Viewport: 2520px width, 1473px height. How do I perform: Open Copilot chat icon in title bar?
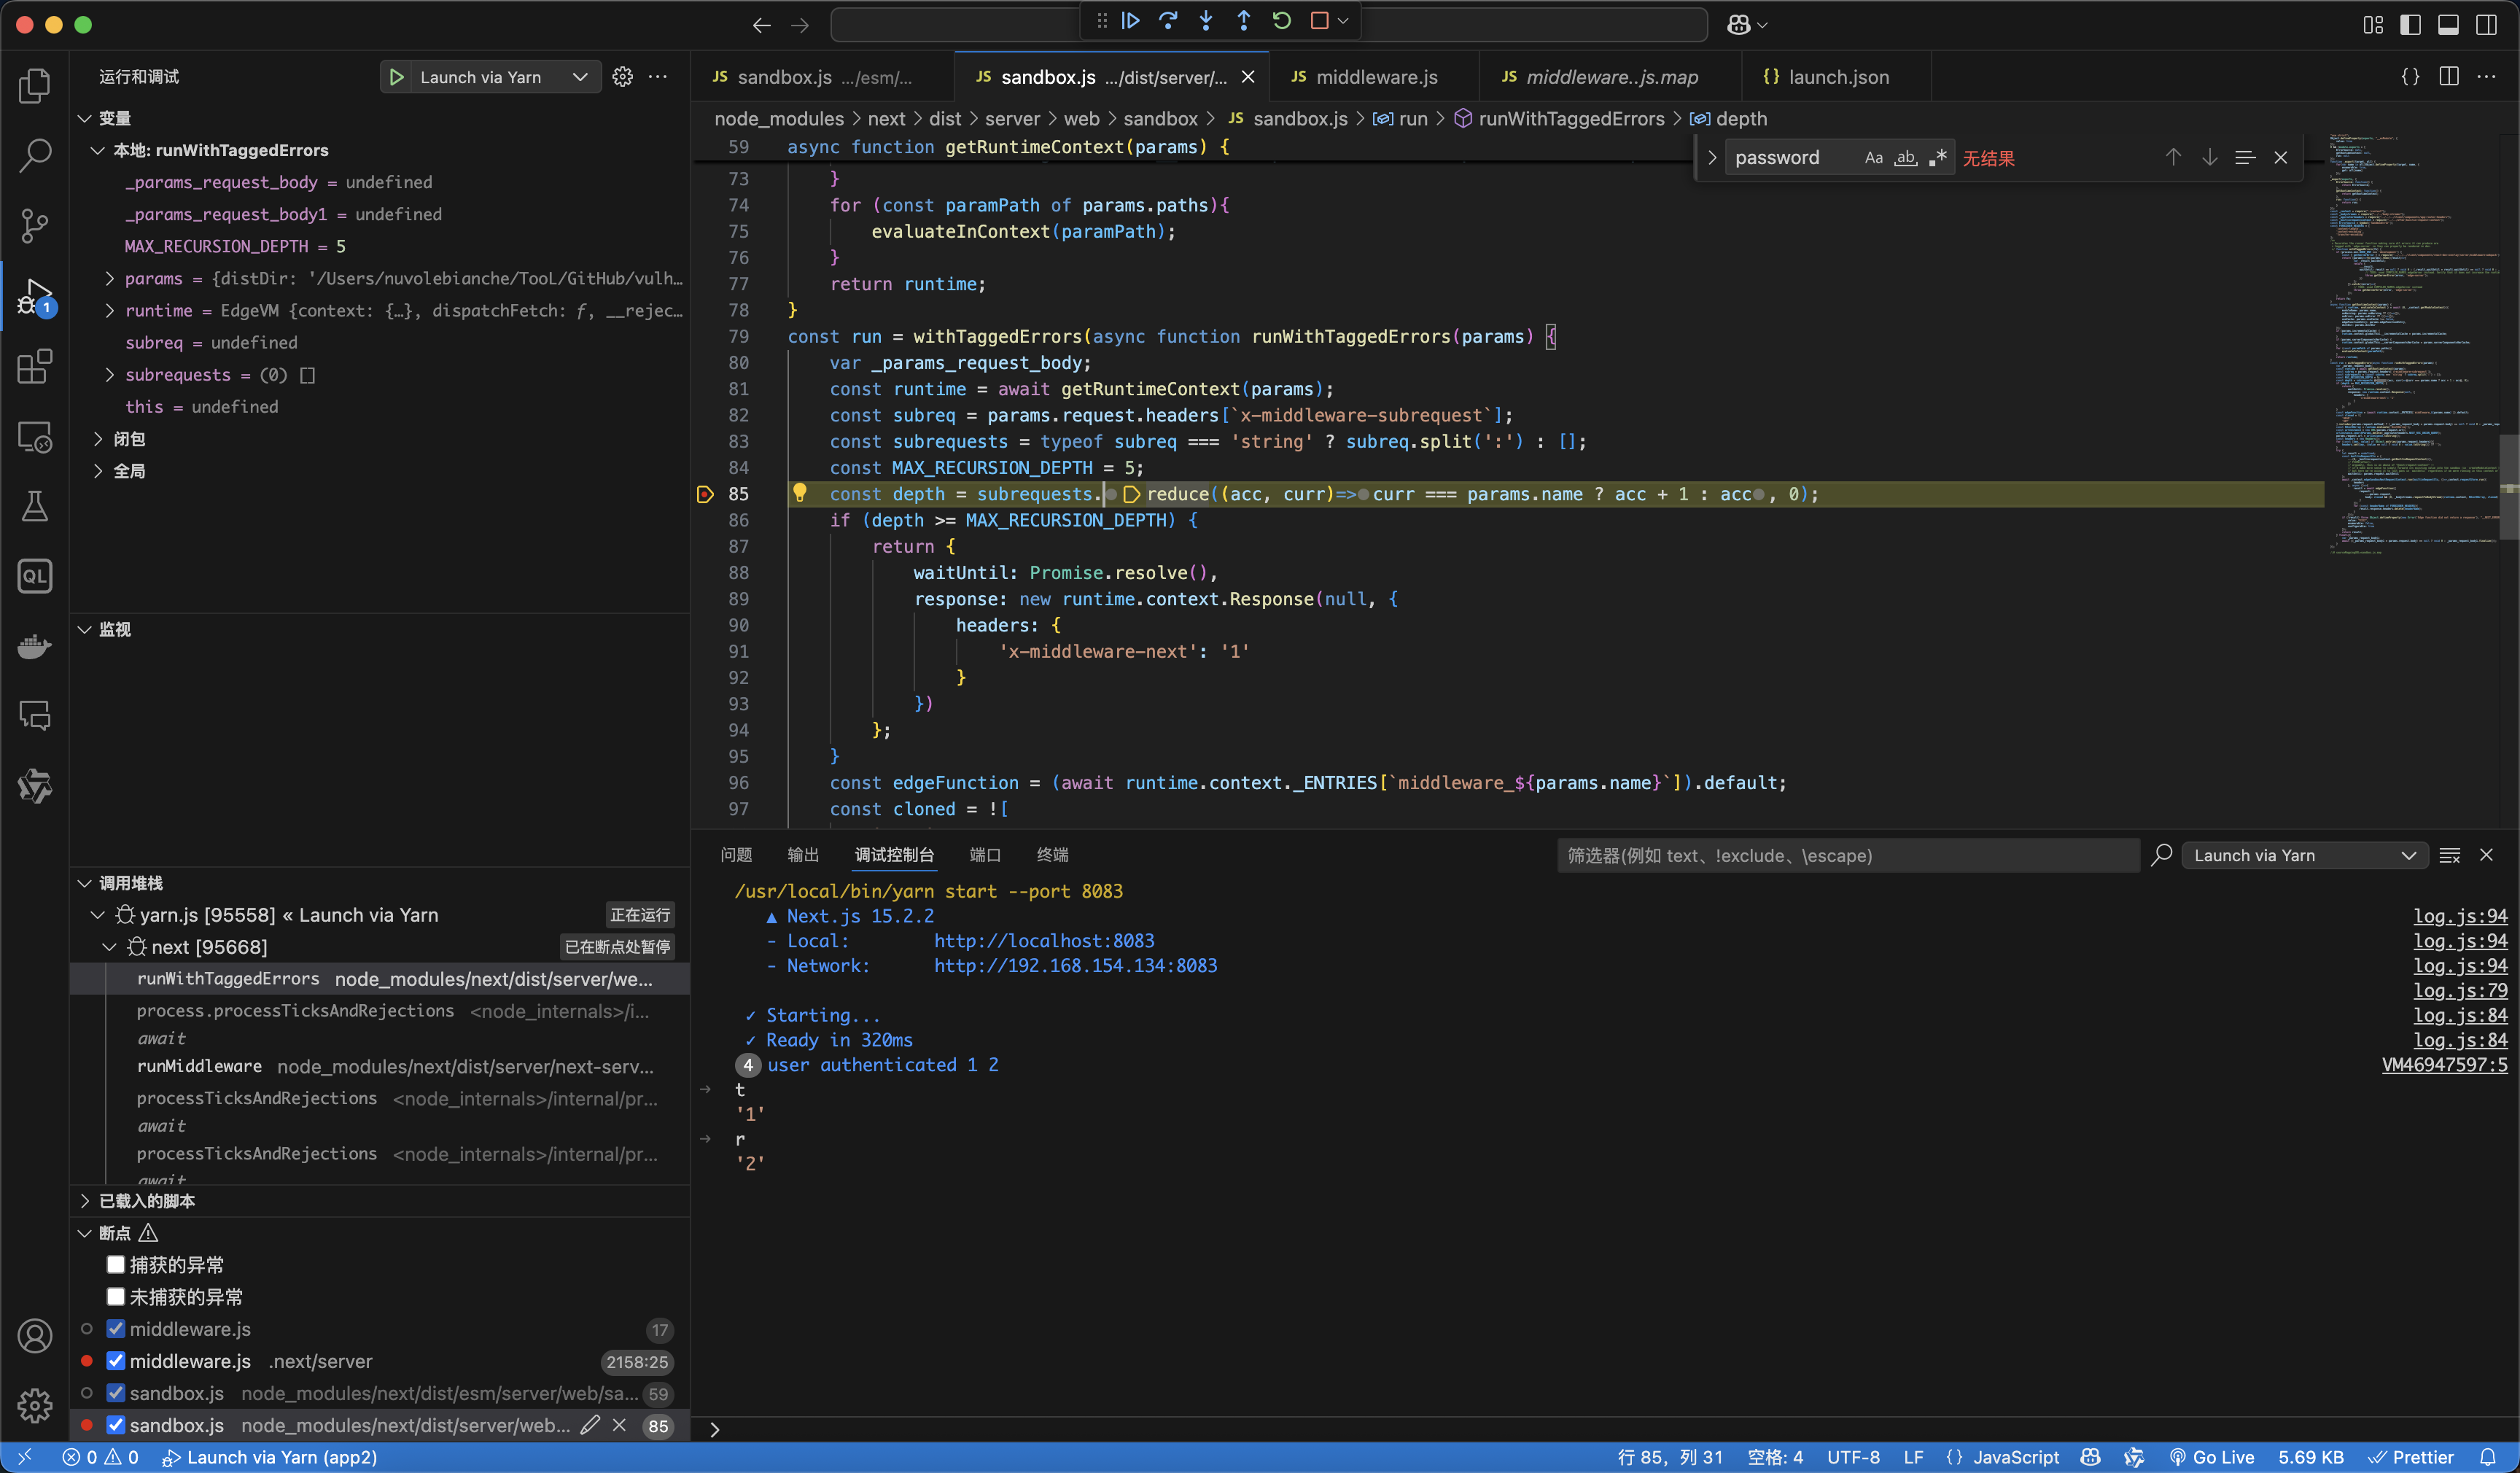[1739, 25]
